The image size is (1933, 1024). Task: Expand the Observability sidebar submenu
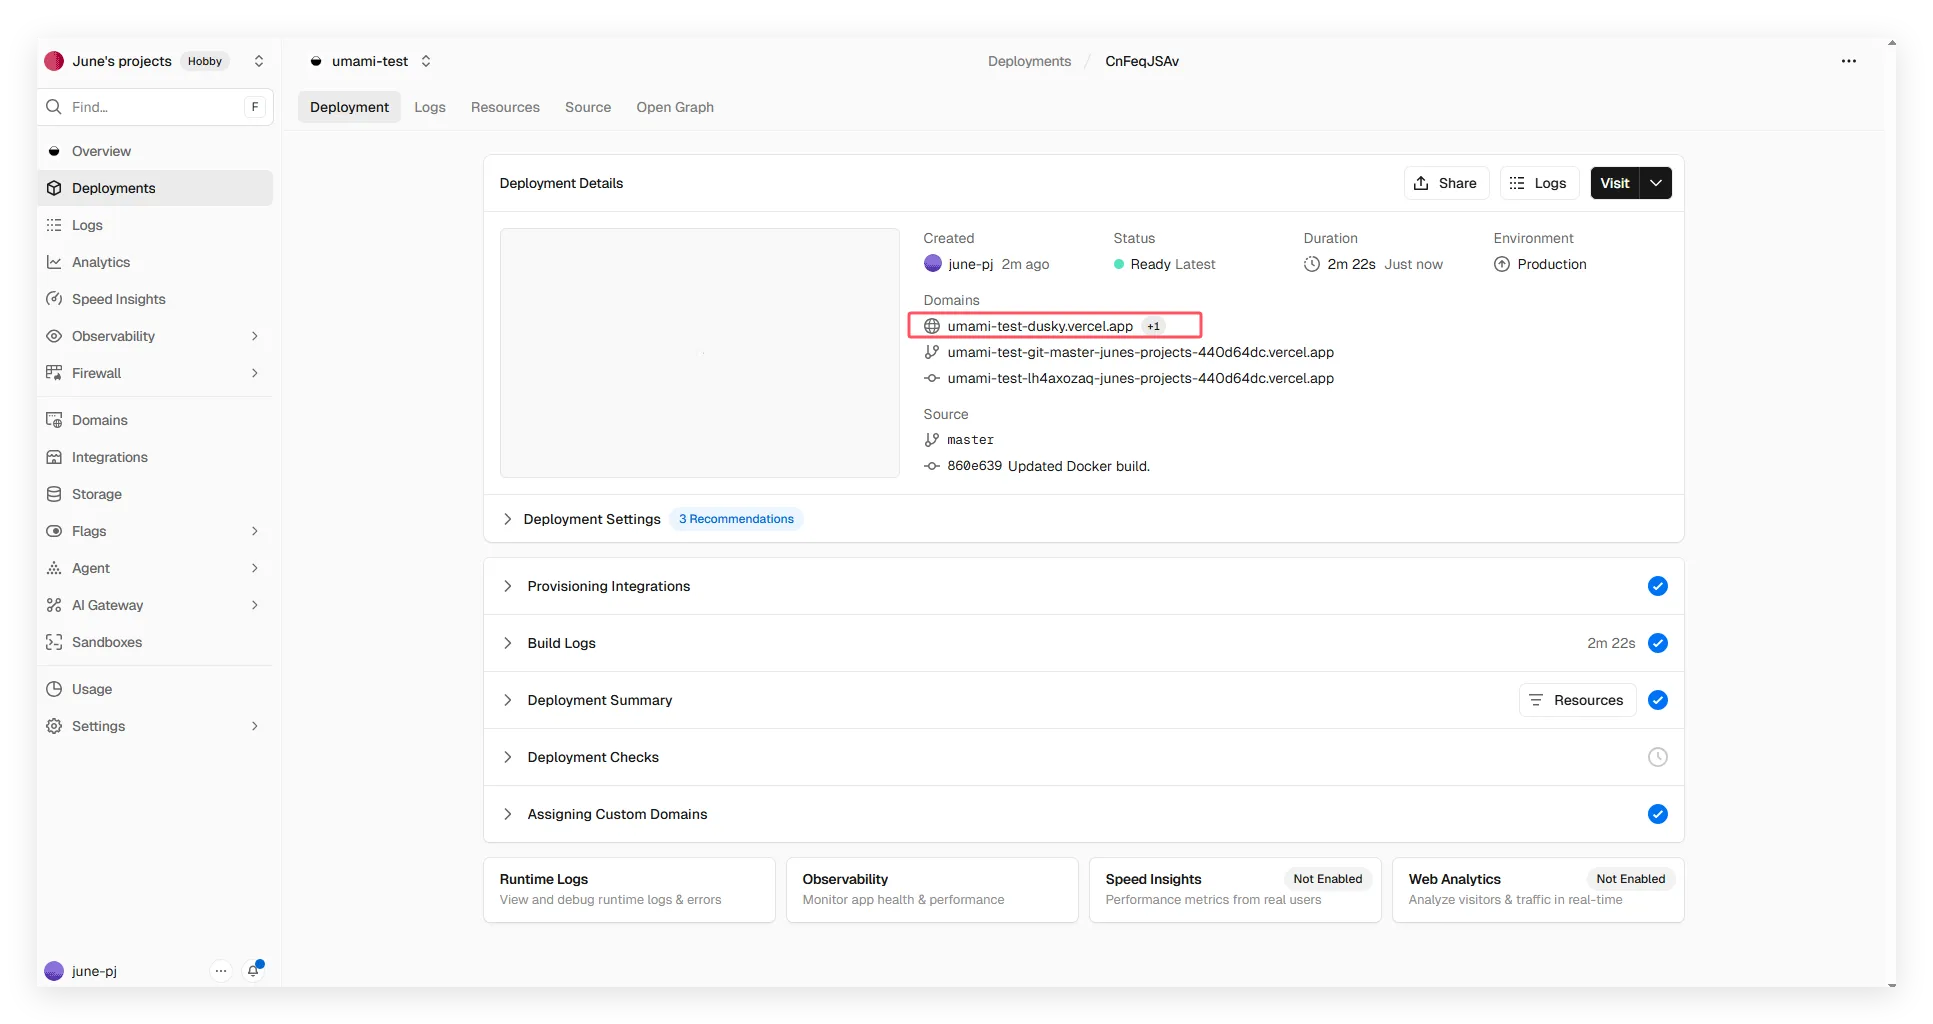click(254, 336)
